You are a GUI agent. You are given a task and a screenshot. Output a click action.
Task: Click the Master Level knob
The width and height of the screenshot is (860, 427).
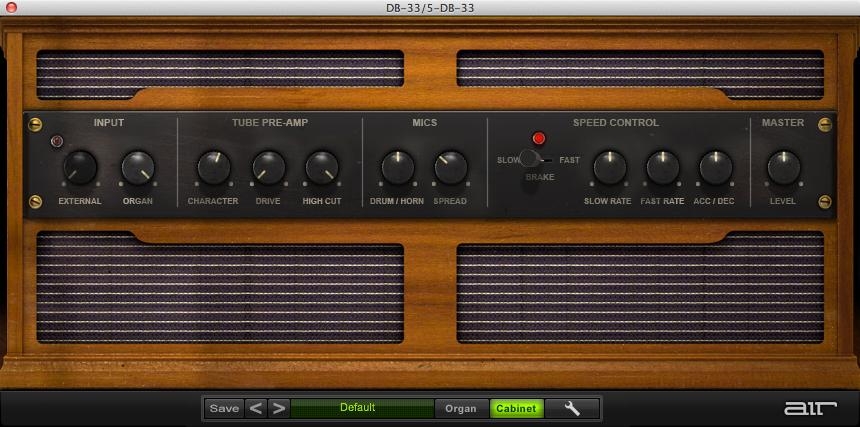783,167
